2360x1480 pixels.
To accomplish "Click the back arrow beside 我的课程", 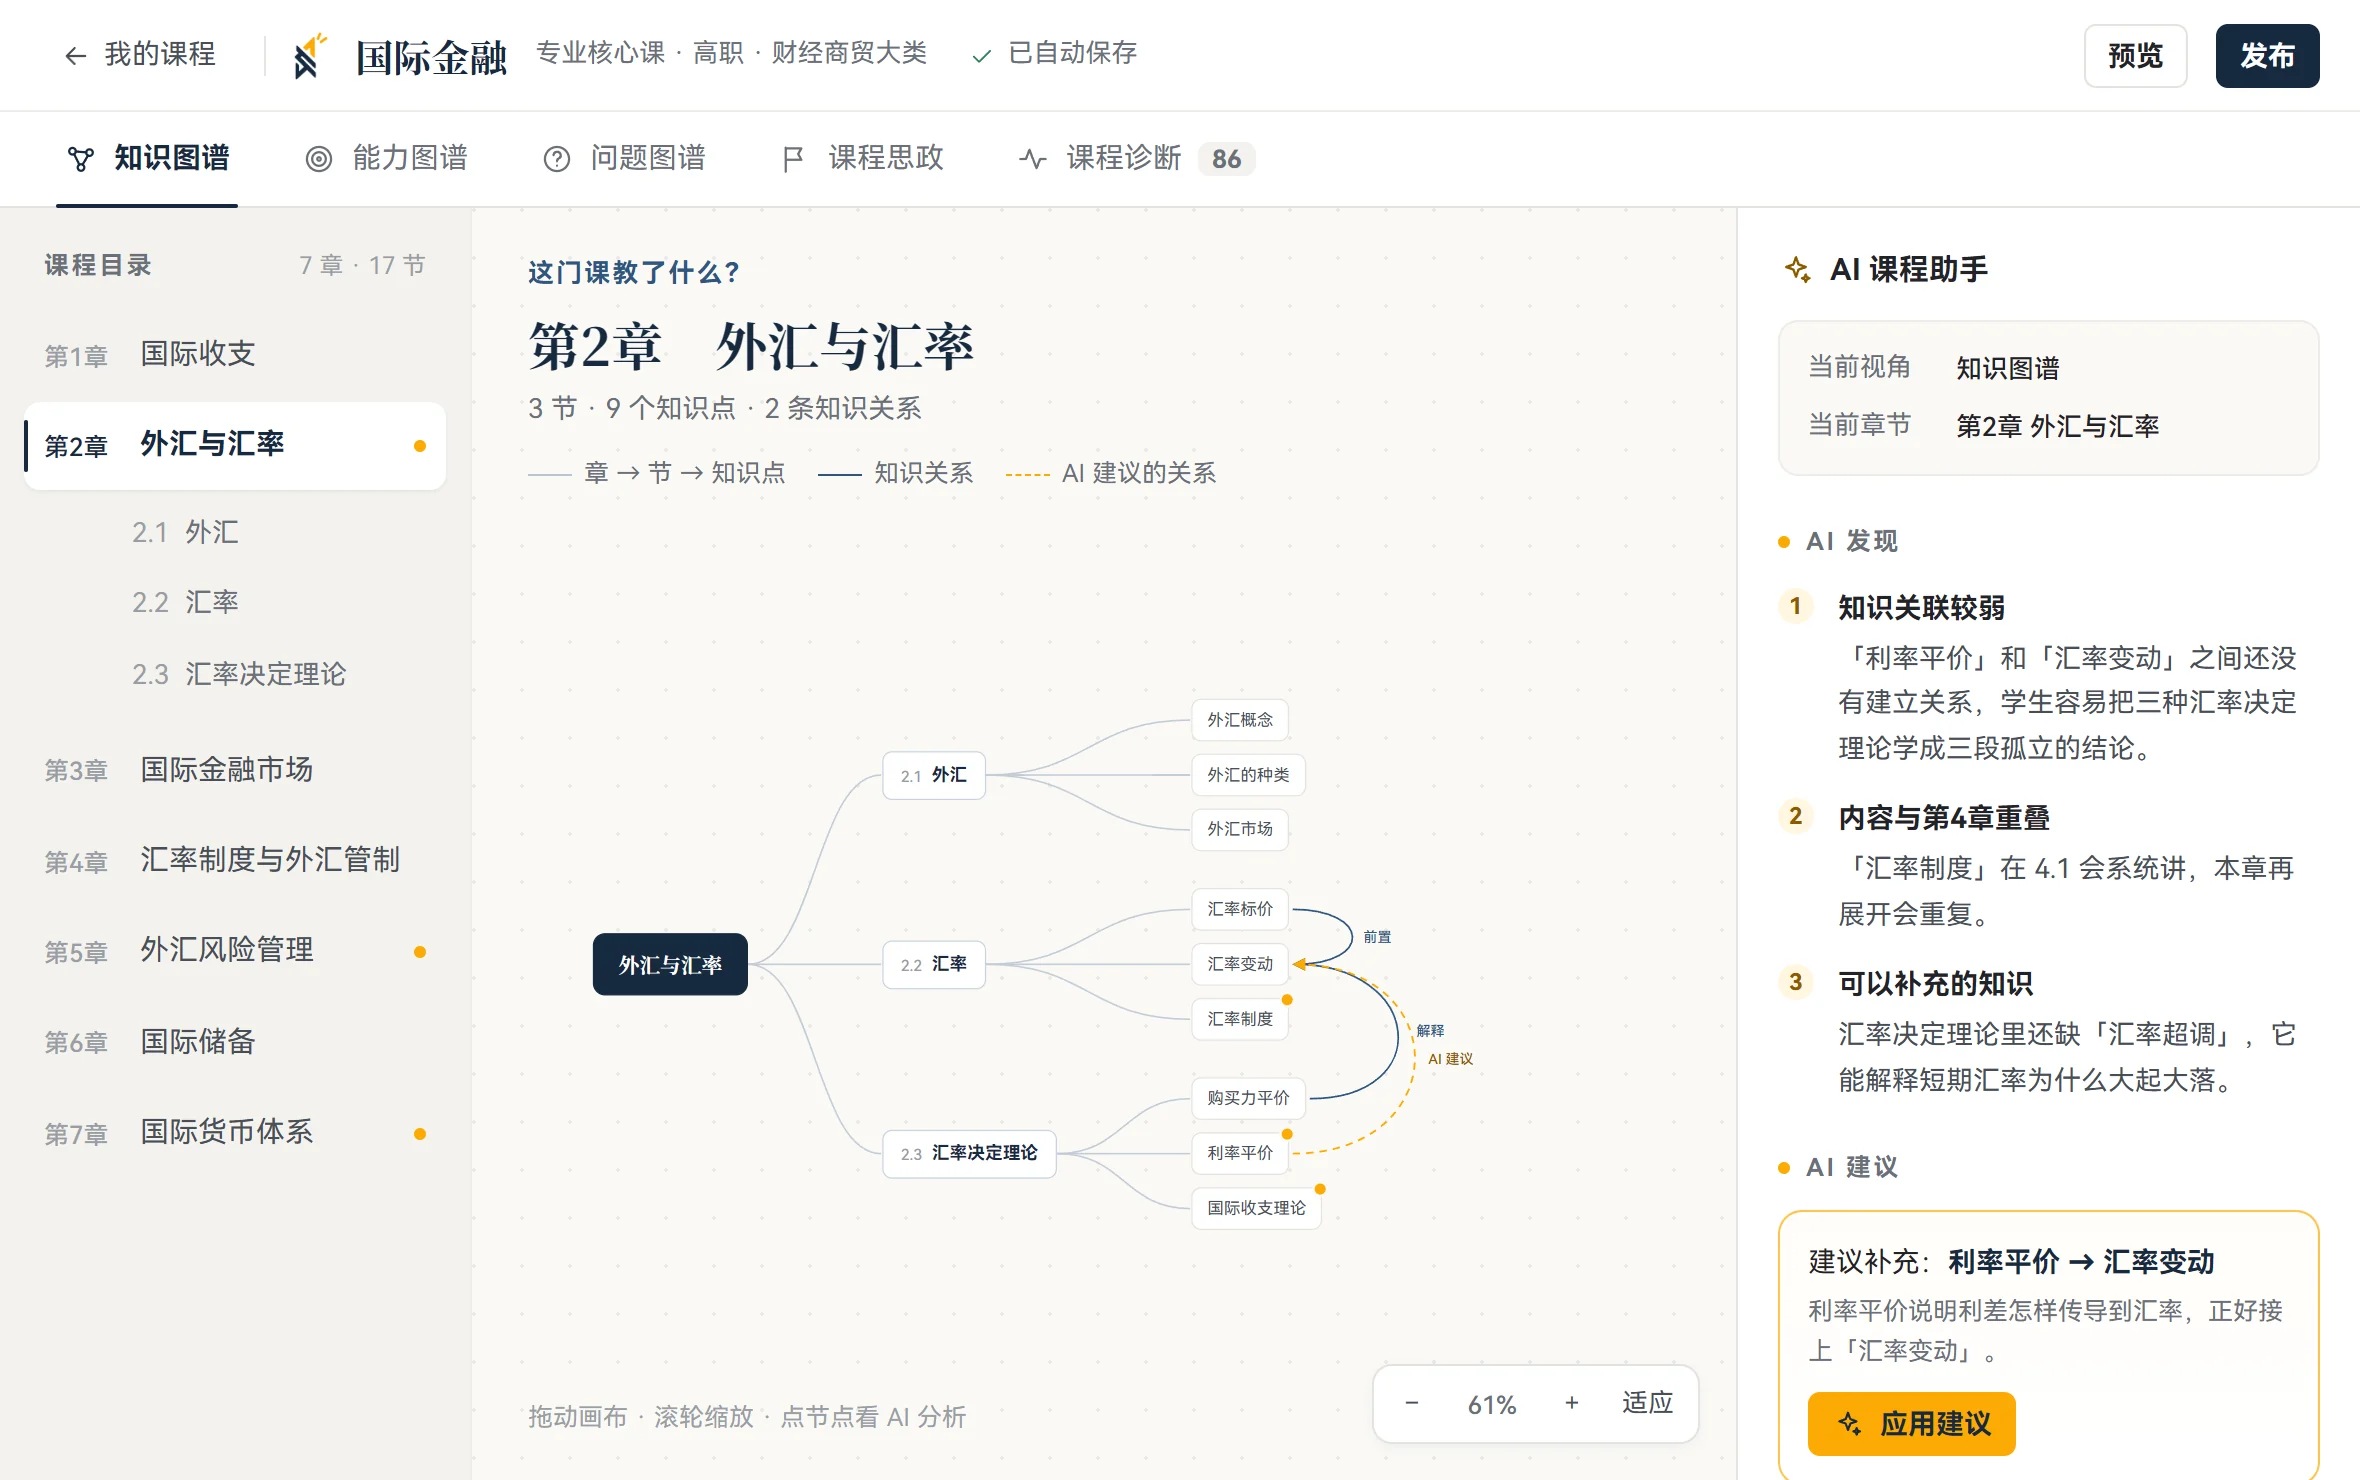I will click(x=76, y=56).
